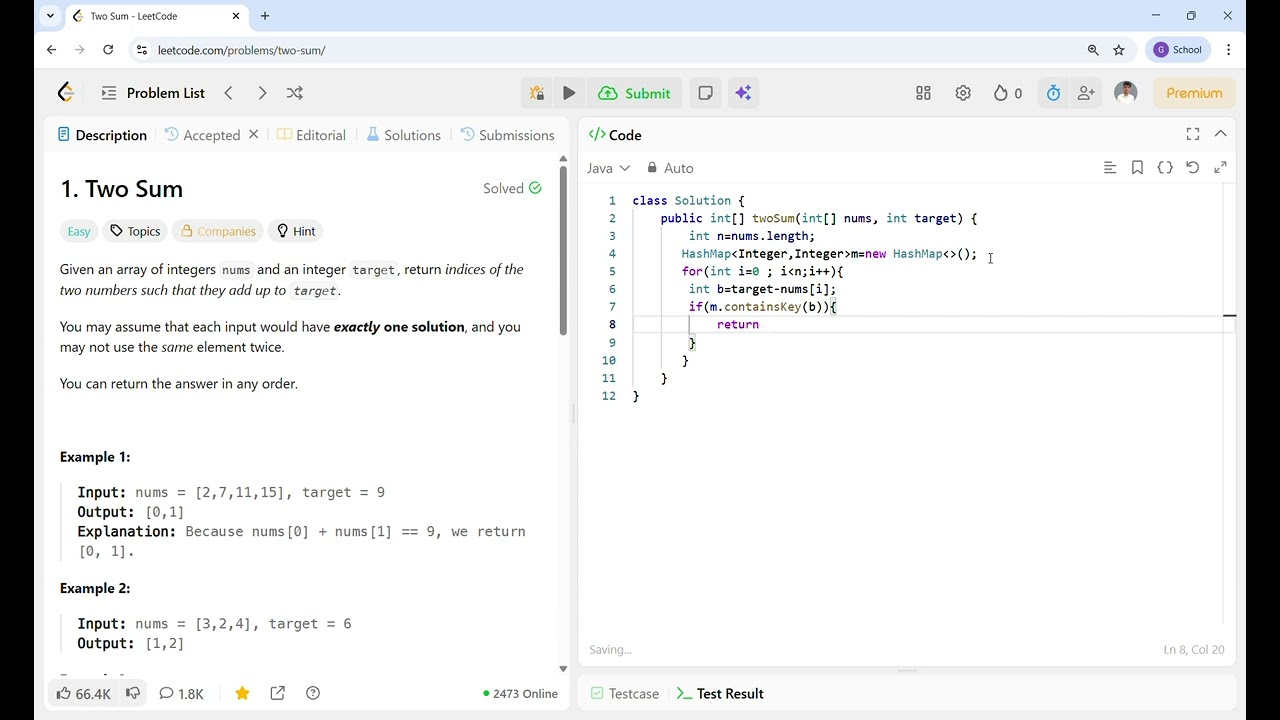Image resolution: width=1280 pixels, height=720 pixels.
Task: Open the user profile avatar
Action: coord(1126,93)
